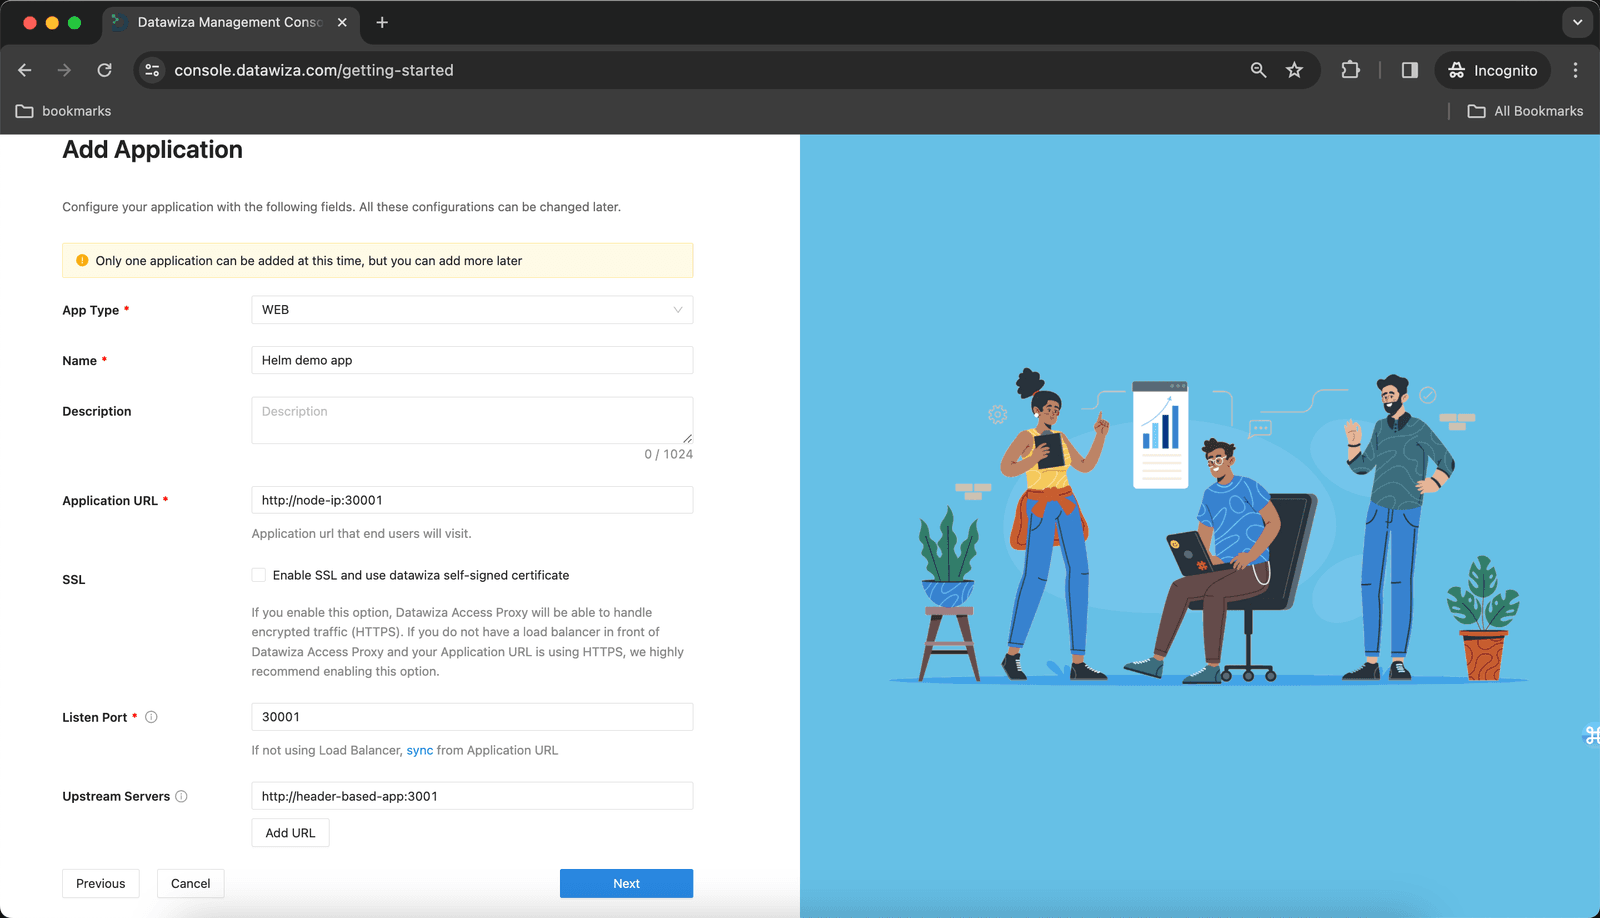Edit the Name field Helm demo app
The height and width of the screenshot is (918, 1600).
(x=472, y=360)
